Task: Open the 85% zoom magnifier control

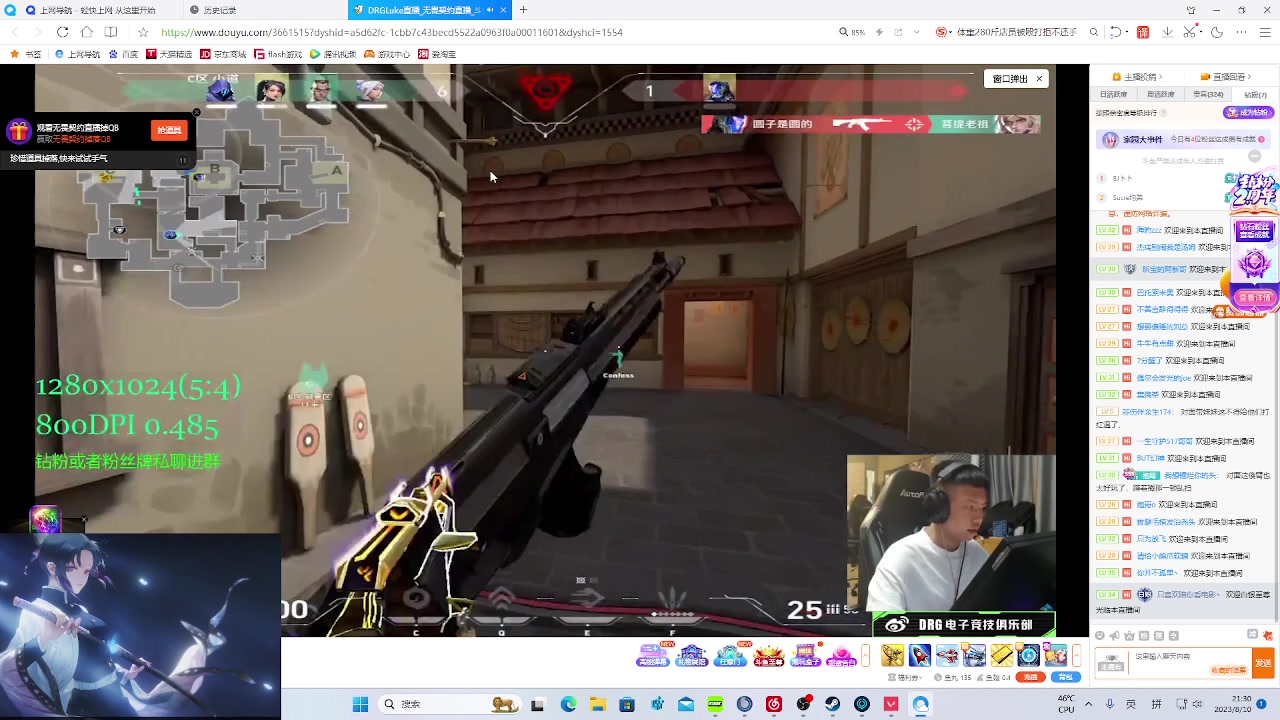Action: [x=852, y=32]
